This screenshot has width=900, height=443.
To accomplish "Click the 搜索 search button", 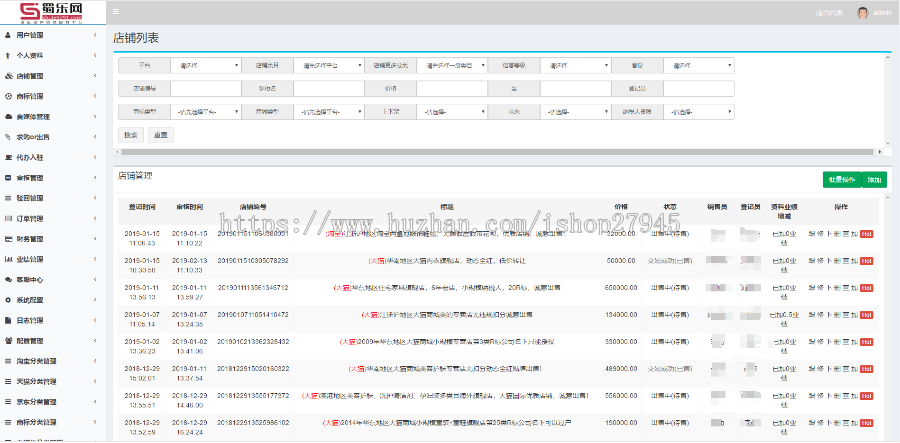I will (x=131, y=135).
